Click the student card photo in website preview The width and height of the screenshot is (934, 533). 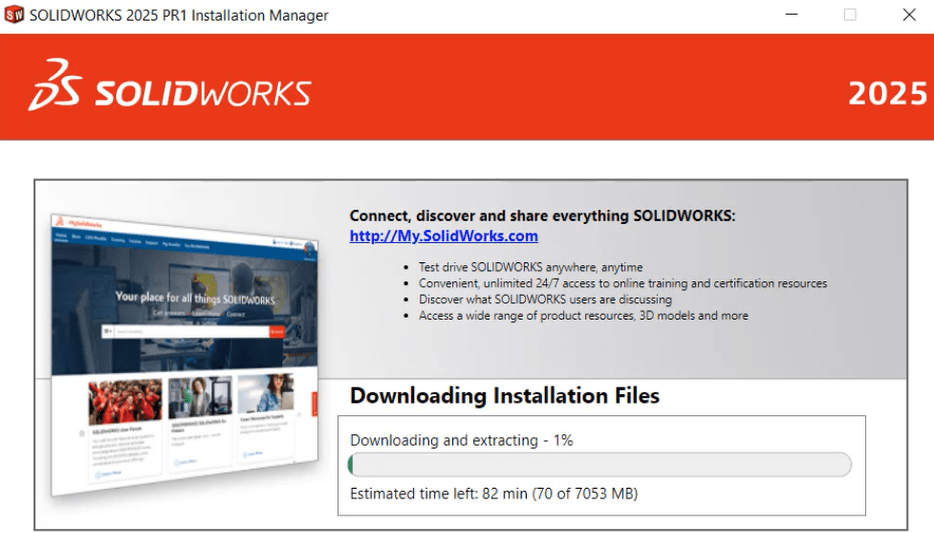pos(265,395)
